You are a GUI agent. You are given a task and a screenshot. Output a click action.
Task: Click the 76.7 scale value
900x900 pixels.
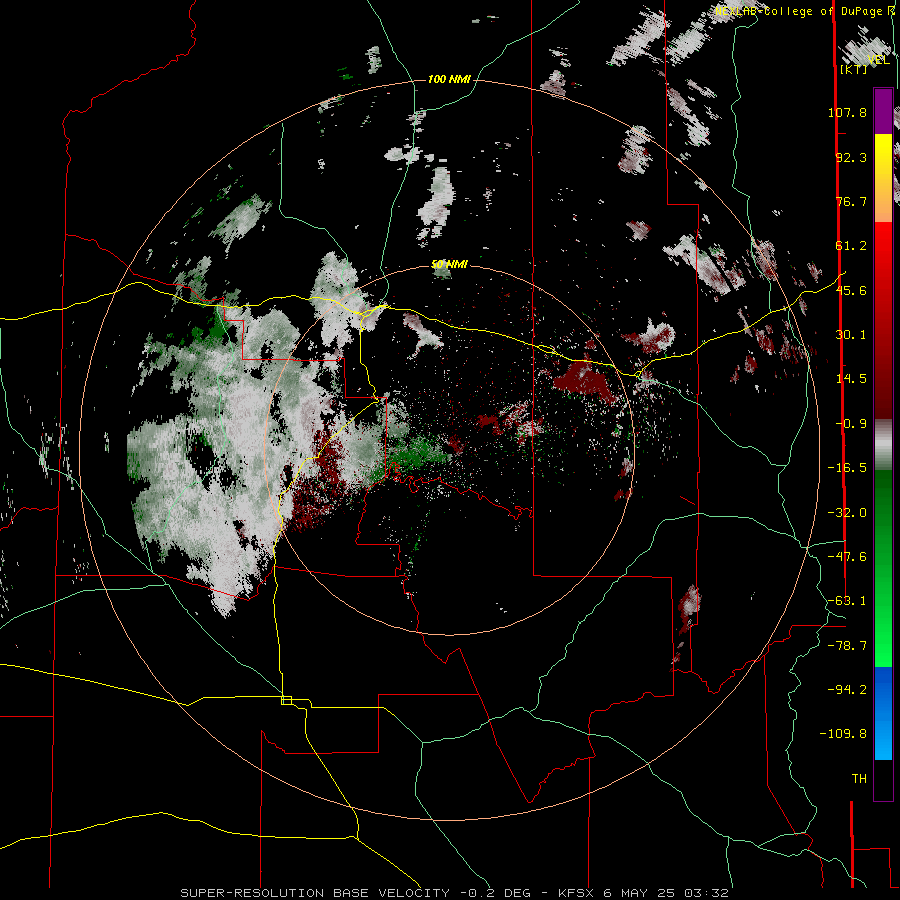point(851,201)
